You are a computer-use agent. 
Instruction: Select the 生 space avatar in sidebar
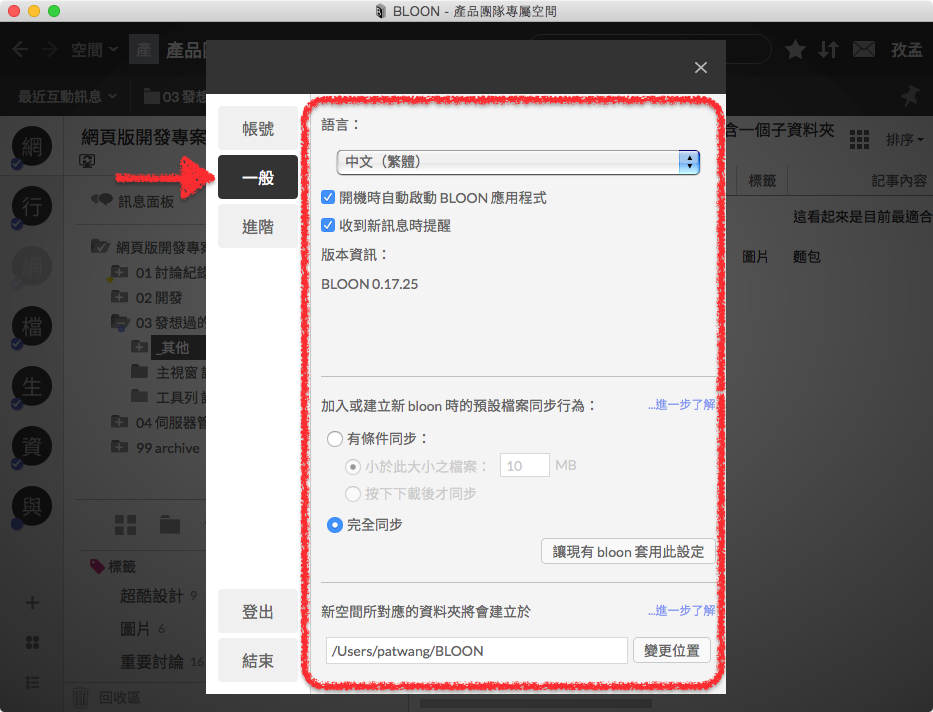tap(32, 386)
